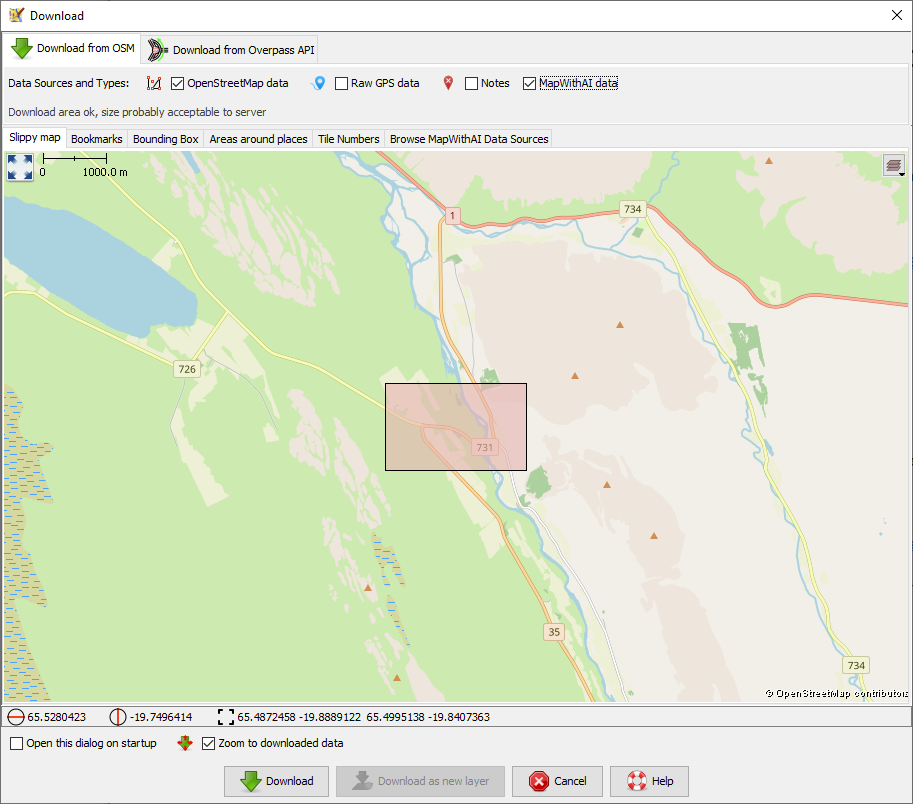Viewport: 913px width, 804px height.
Task: Open the Bounding Box tab
Action: [166, 139]
